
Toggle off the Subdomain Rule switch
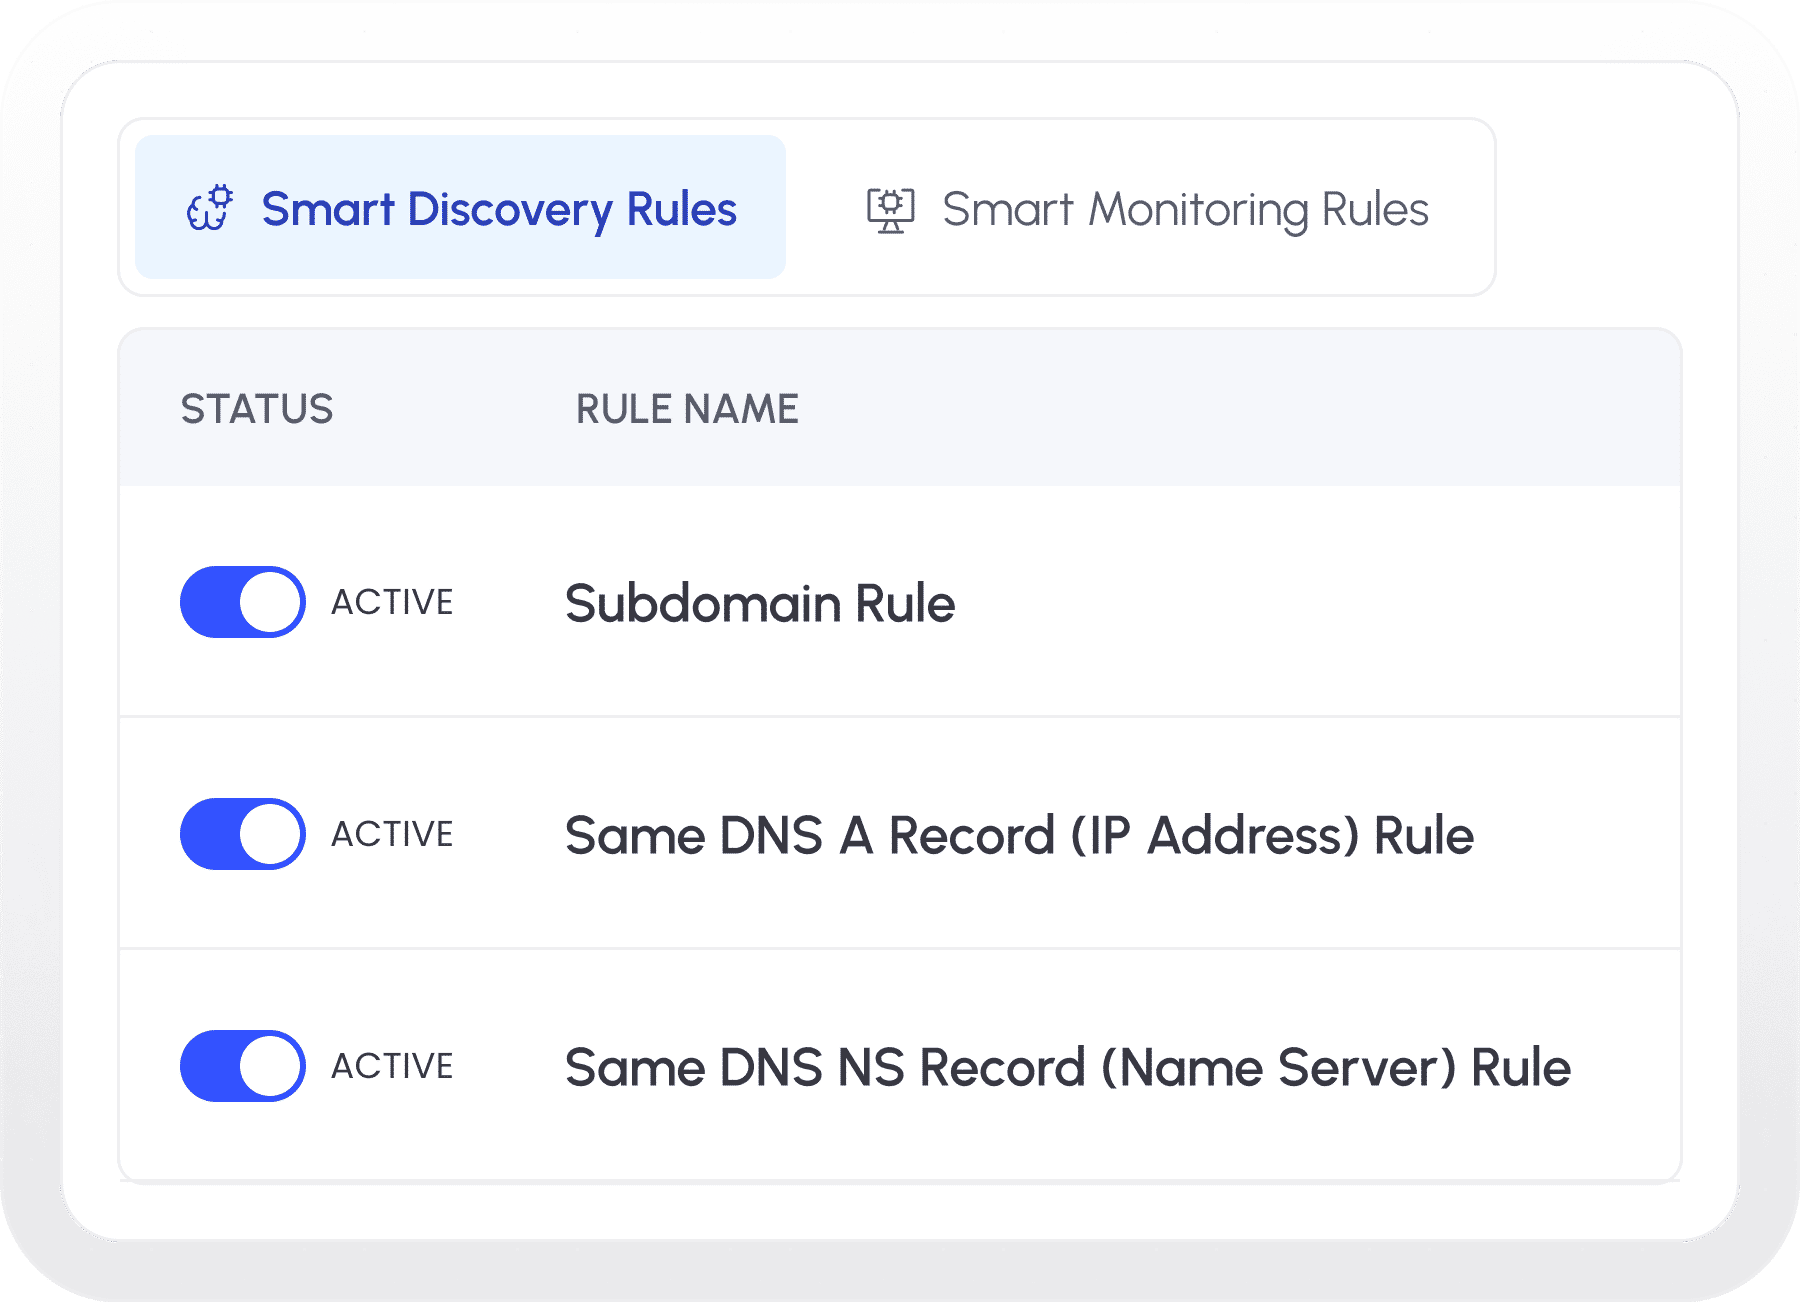[242, 602]
